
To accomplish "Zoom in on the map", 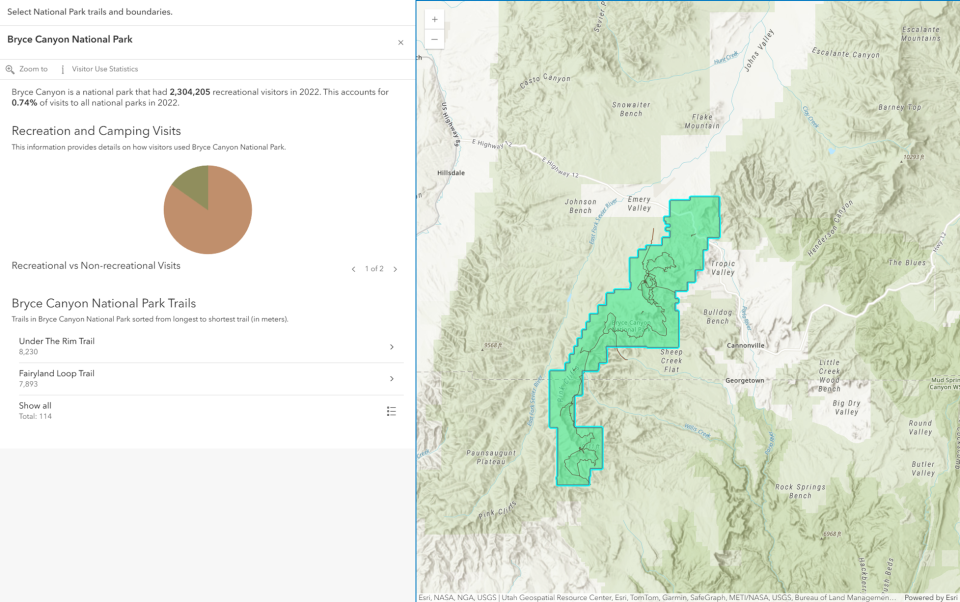I will 434,20.
